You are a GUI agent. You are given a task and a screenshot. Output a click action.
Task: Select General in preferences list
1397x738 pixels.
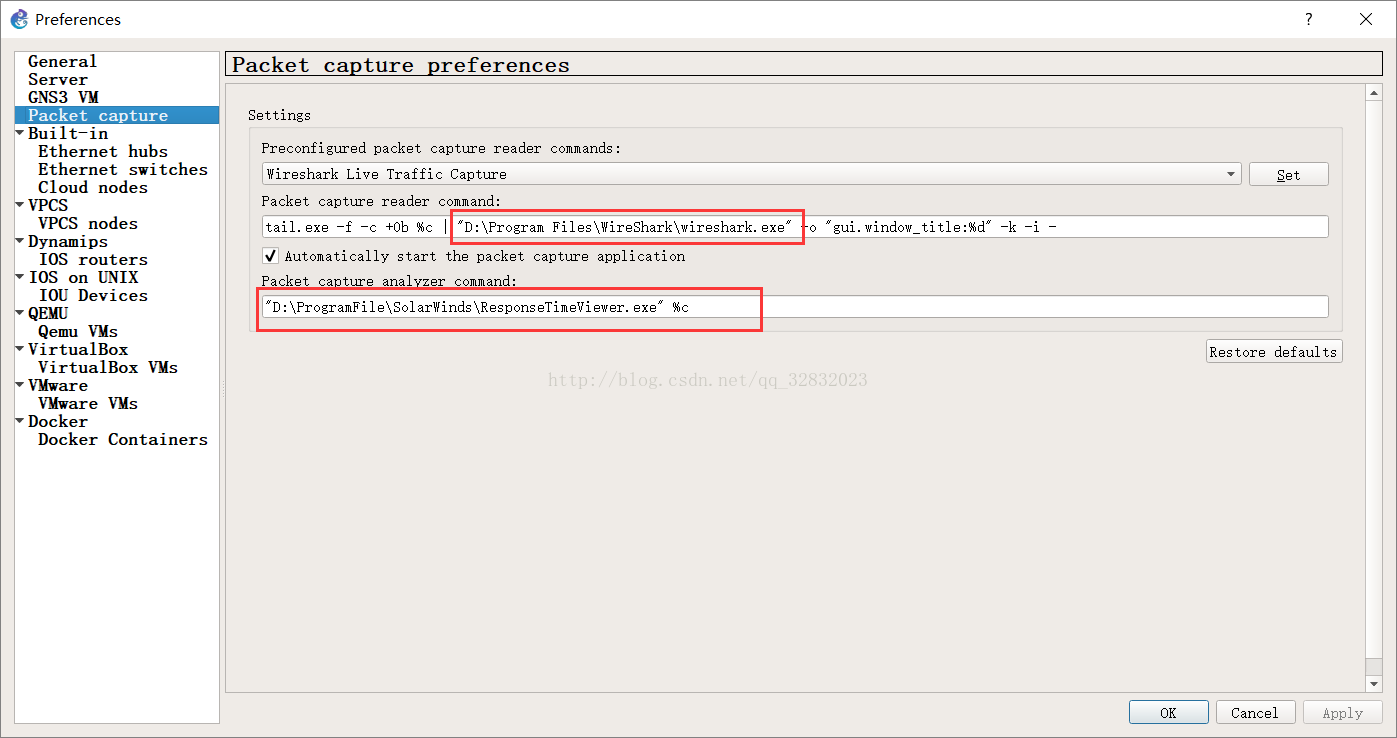pyautogui.click(x=62, y=62)
